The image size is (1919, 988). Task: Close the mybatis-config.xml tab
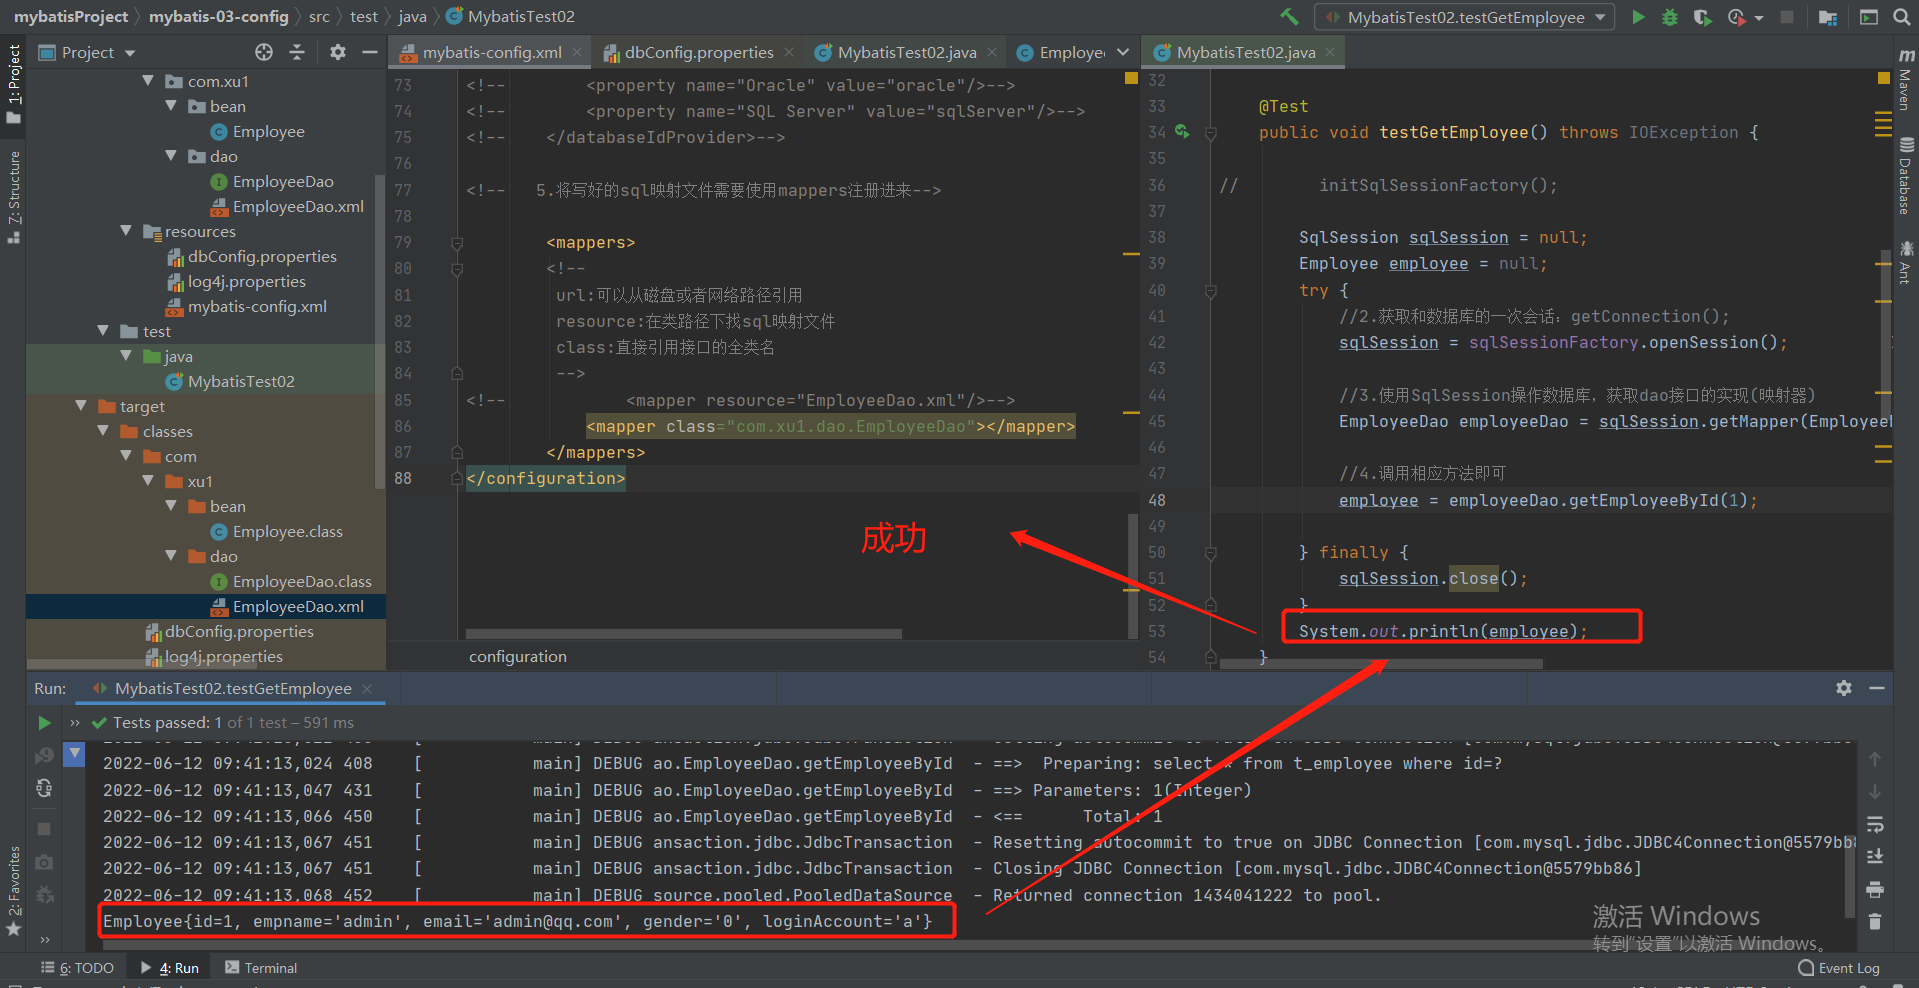point(577,52)
